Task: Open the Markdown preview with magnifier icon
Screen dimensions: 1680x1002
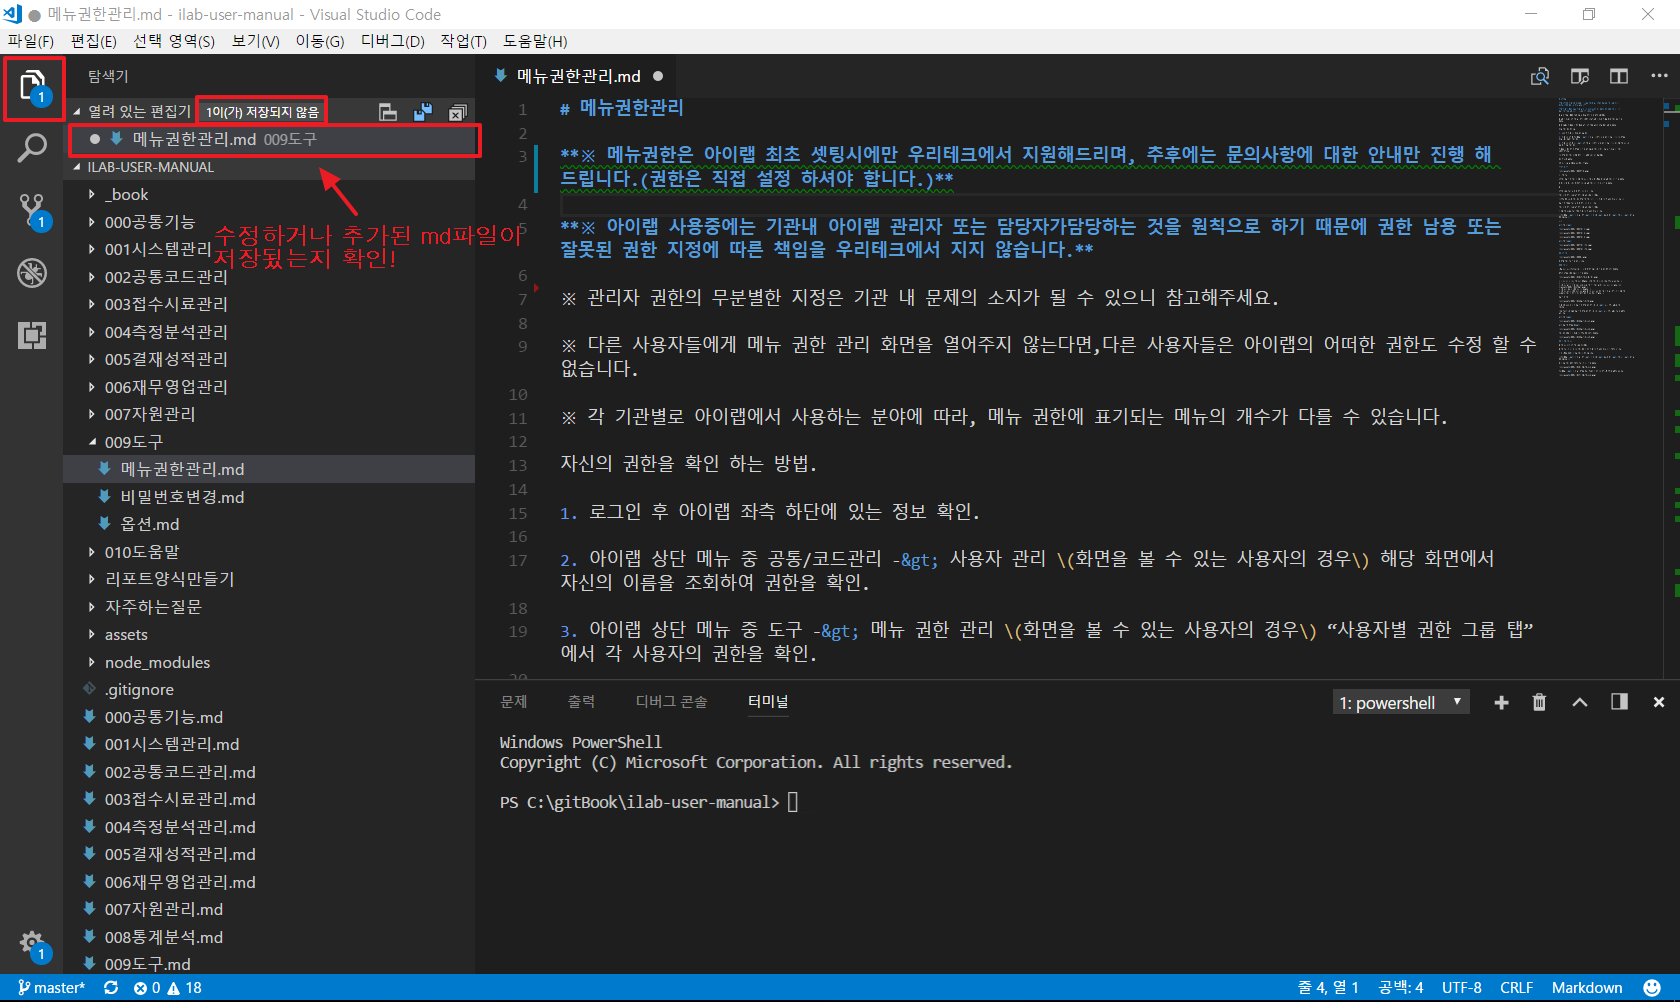Action: tap(1540, 77)
